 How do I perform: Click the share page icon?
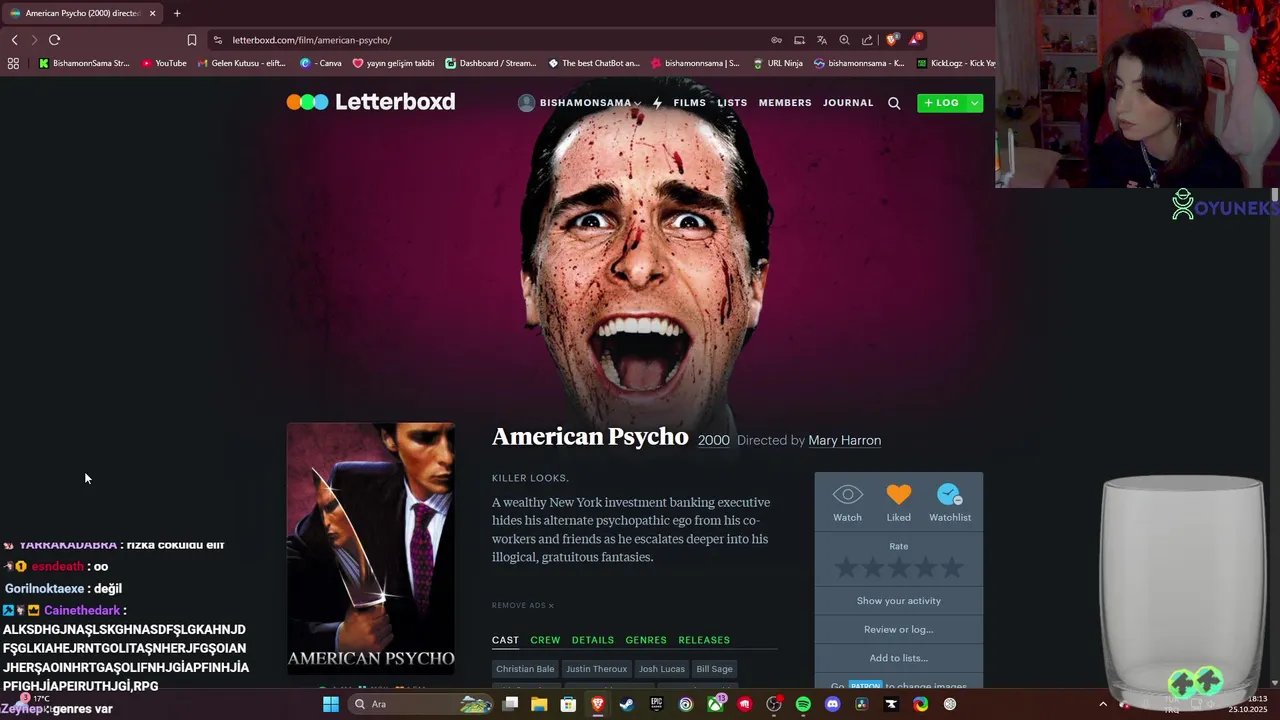(867, 40)
